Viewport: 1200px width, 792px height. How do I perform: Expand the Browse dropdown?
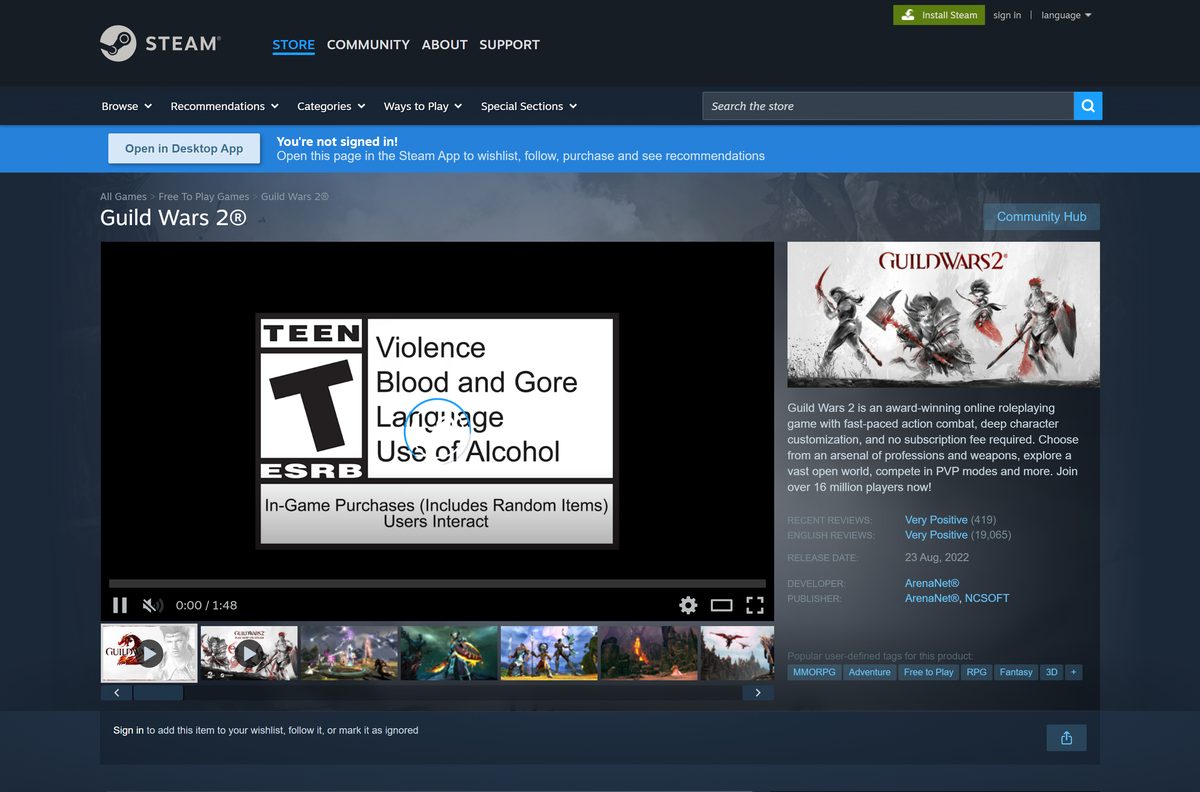pyautogui.click(x=127, y=106)
